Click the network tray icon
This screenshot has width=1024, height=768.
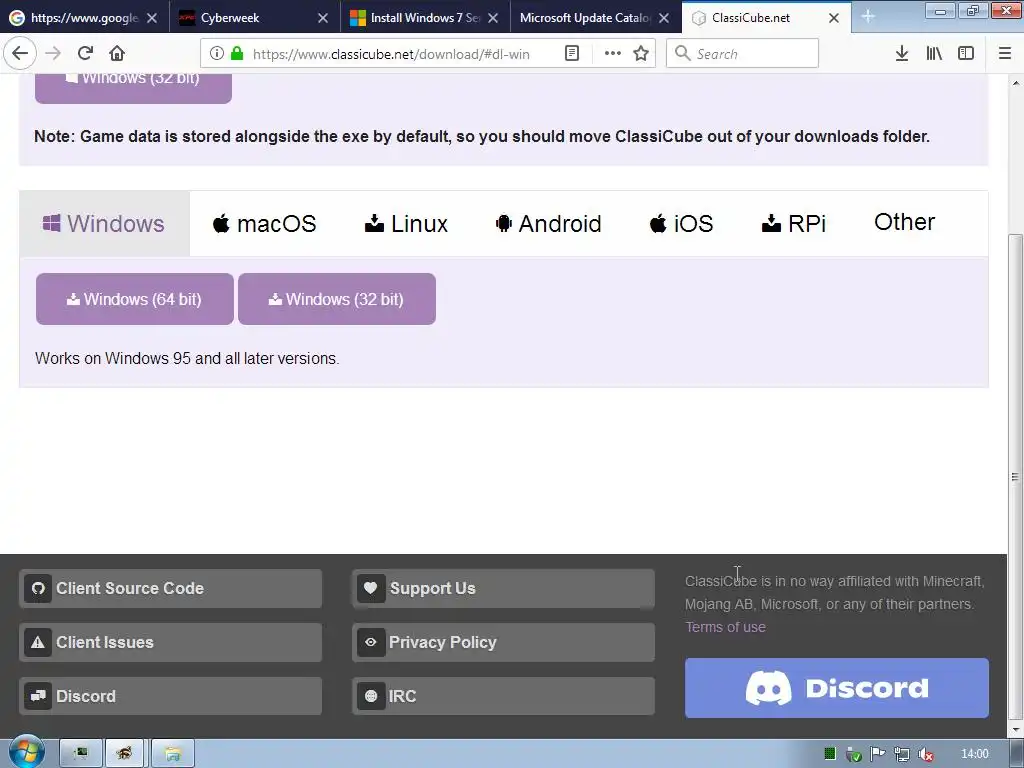[902, 754]
